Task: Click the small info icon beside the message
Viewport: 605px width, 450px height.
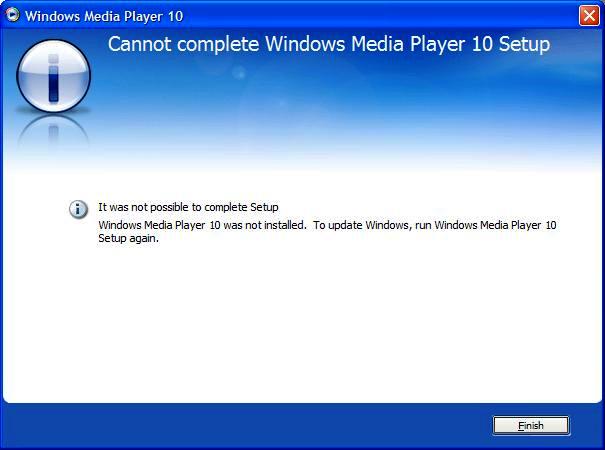Action: pyautogui.click(x=78, y=210)
